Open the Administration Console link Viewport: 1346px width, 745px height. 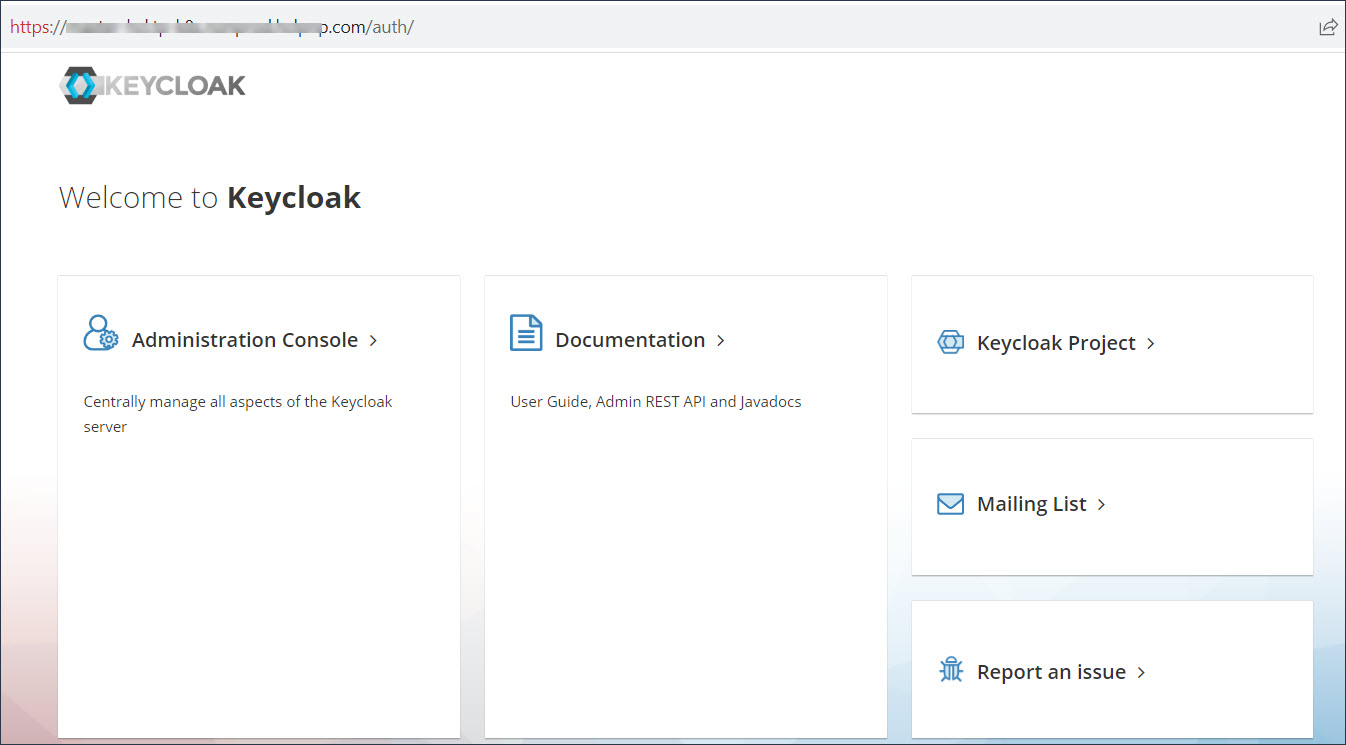click(244, 339)
